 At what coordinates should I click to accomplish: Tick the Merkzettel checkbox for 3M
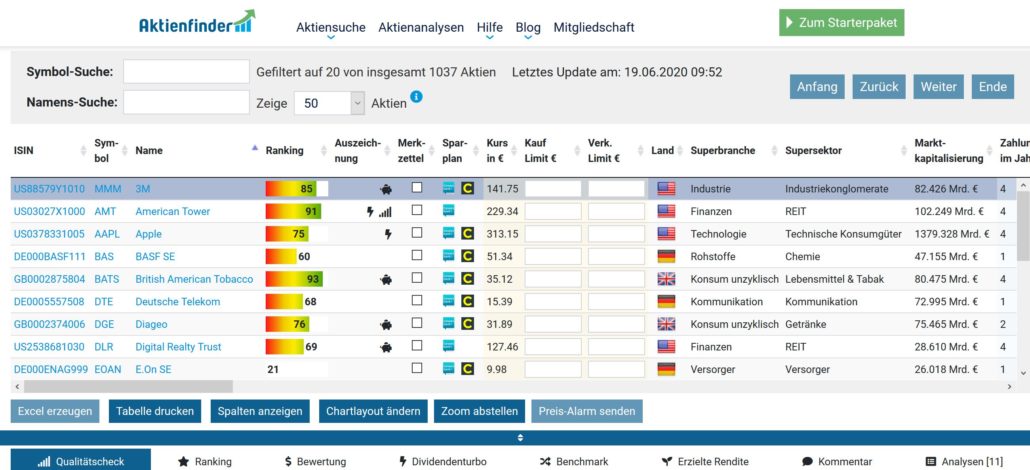(417, 188)
